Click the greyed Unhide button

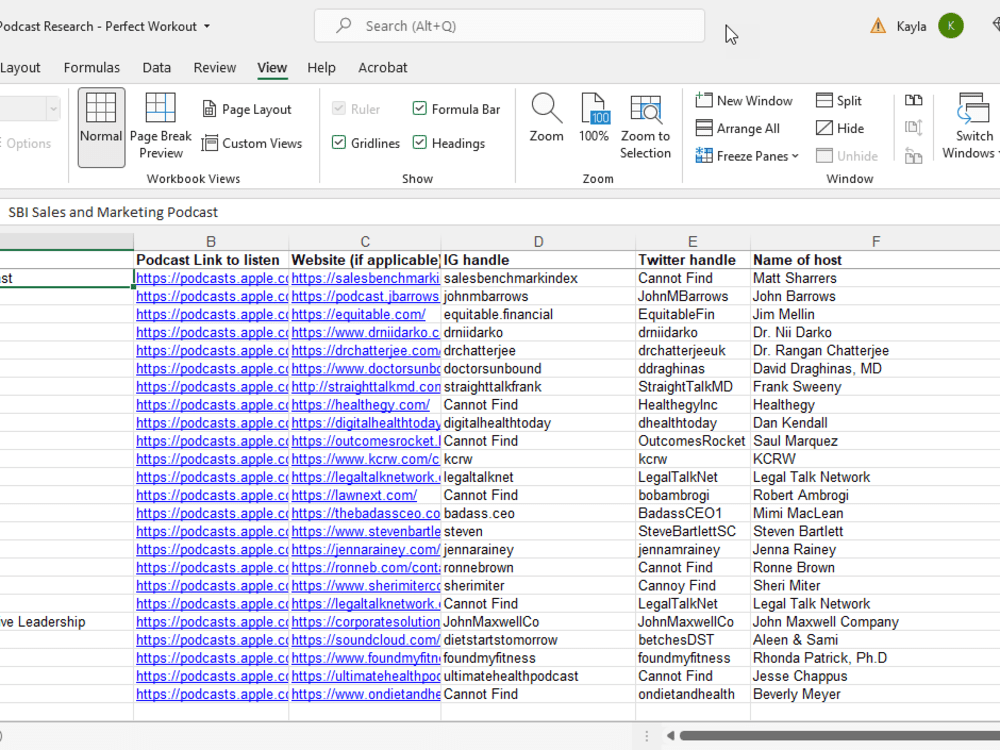pos(847,156)
